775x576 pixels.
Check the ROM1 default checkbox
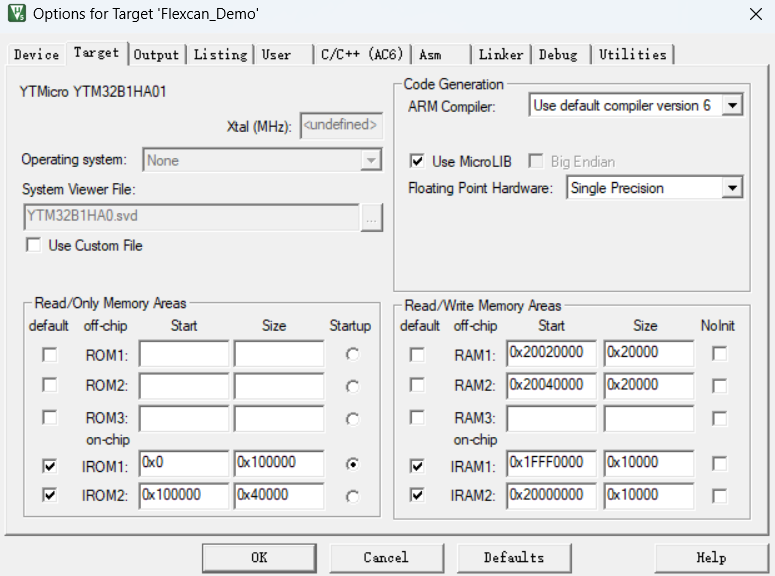(x=49, y=355)
